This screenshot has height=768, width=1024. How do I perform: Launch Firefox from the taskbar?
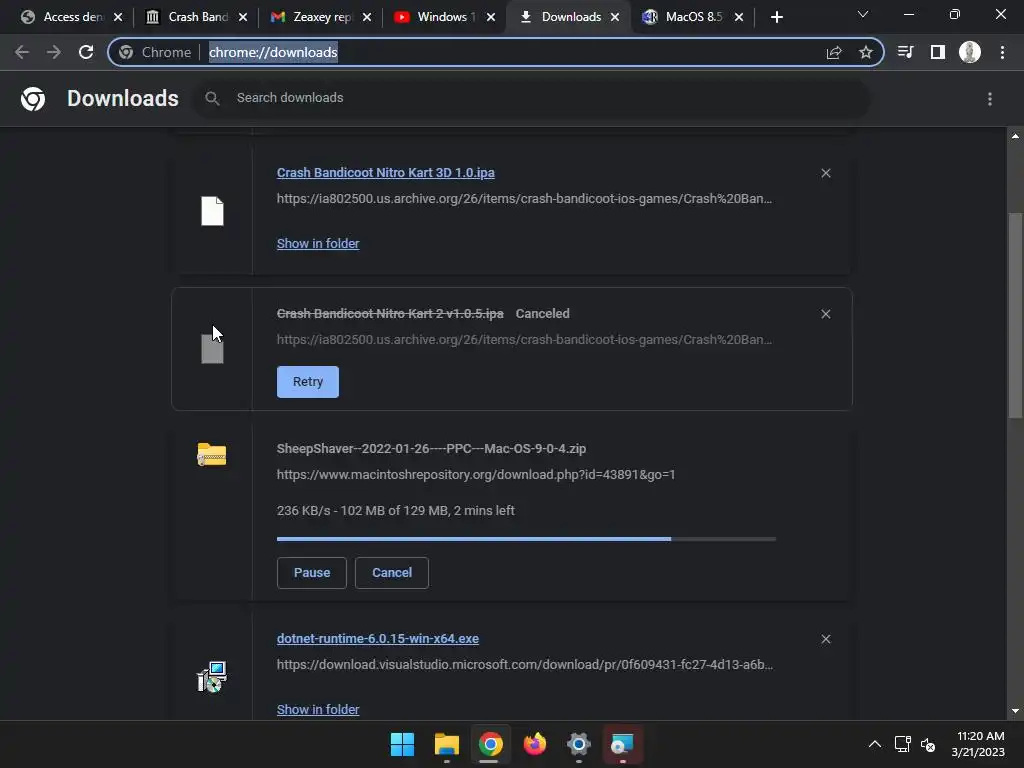click(x=535, y=744)
